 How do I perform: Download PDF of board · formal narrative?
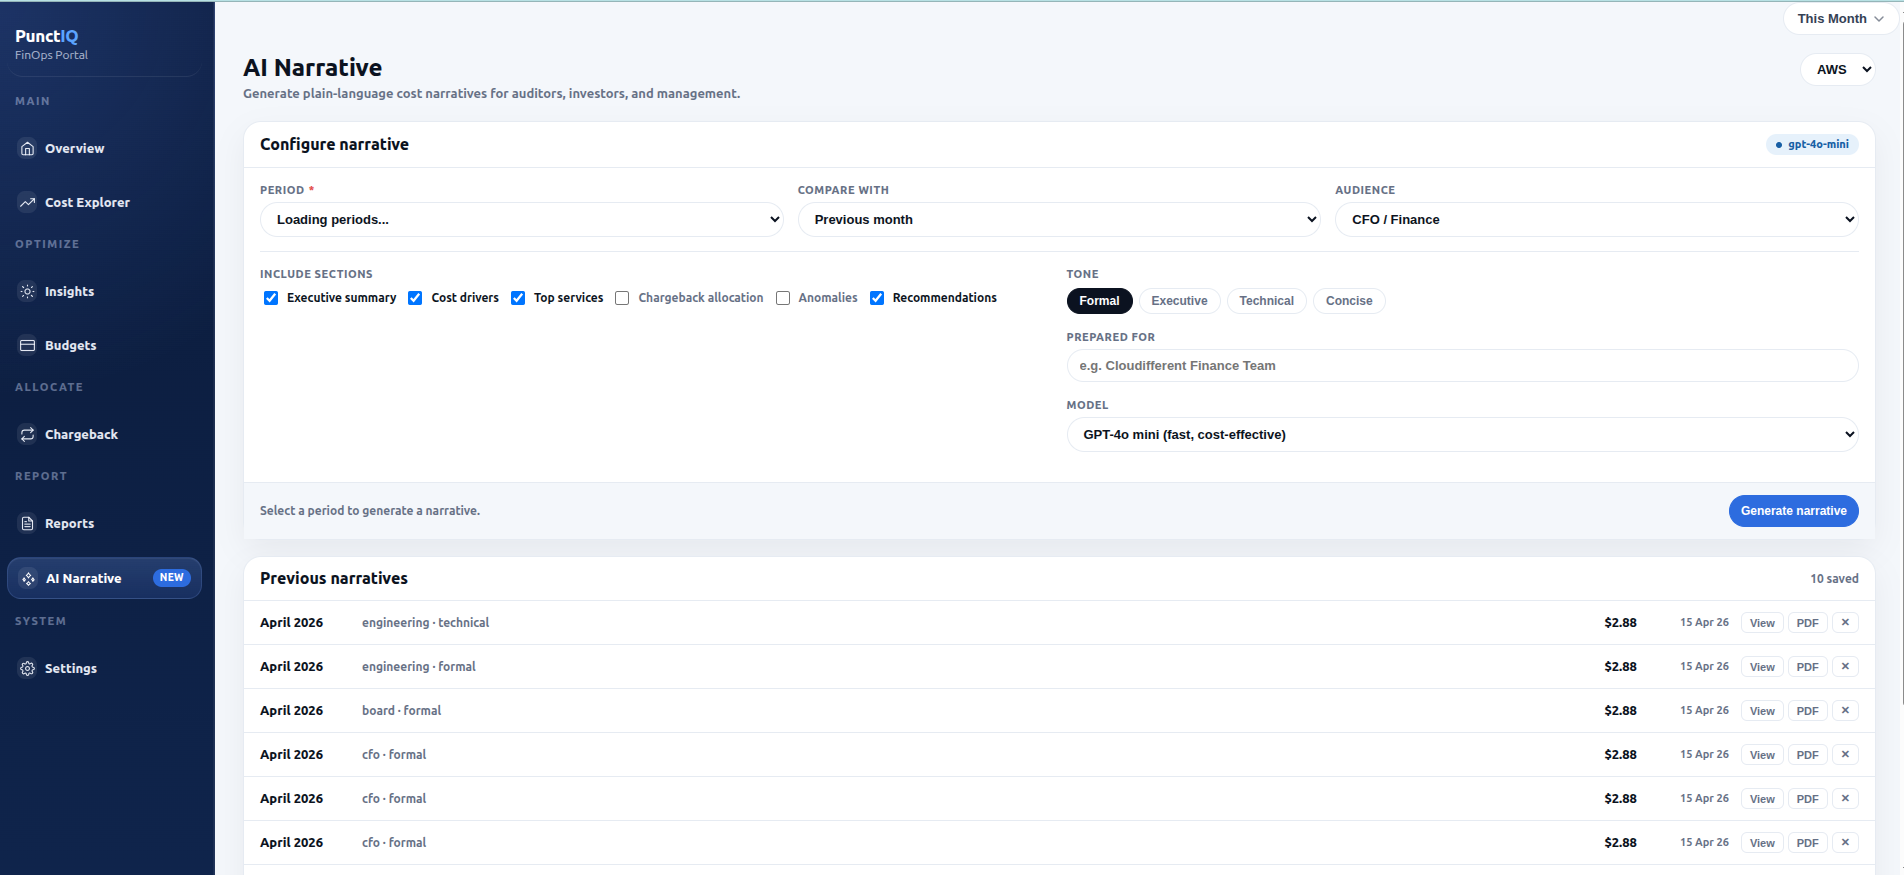click(1807, 710)
